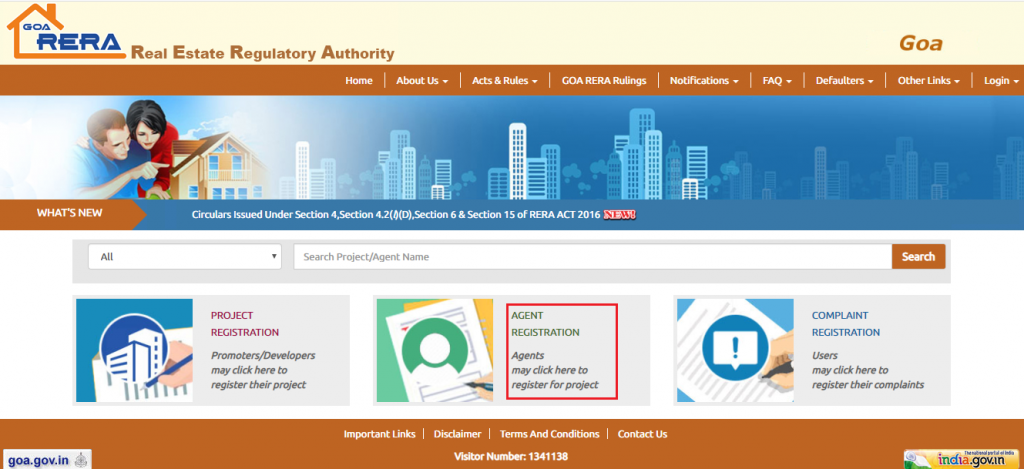Click the 'Goa' header text
Screen dimensions: 1024x469
point(921,43)
